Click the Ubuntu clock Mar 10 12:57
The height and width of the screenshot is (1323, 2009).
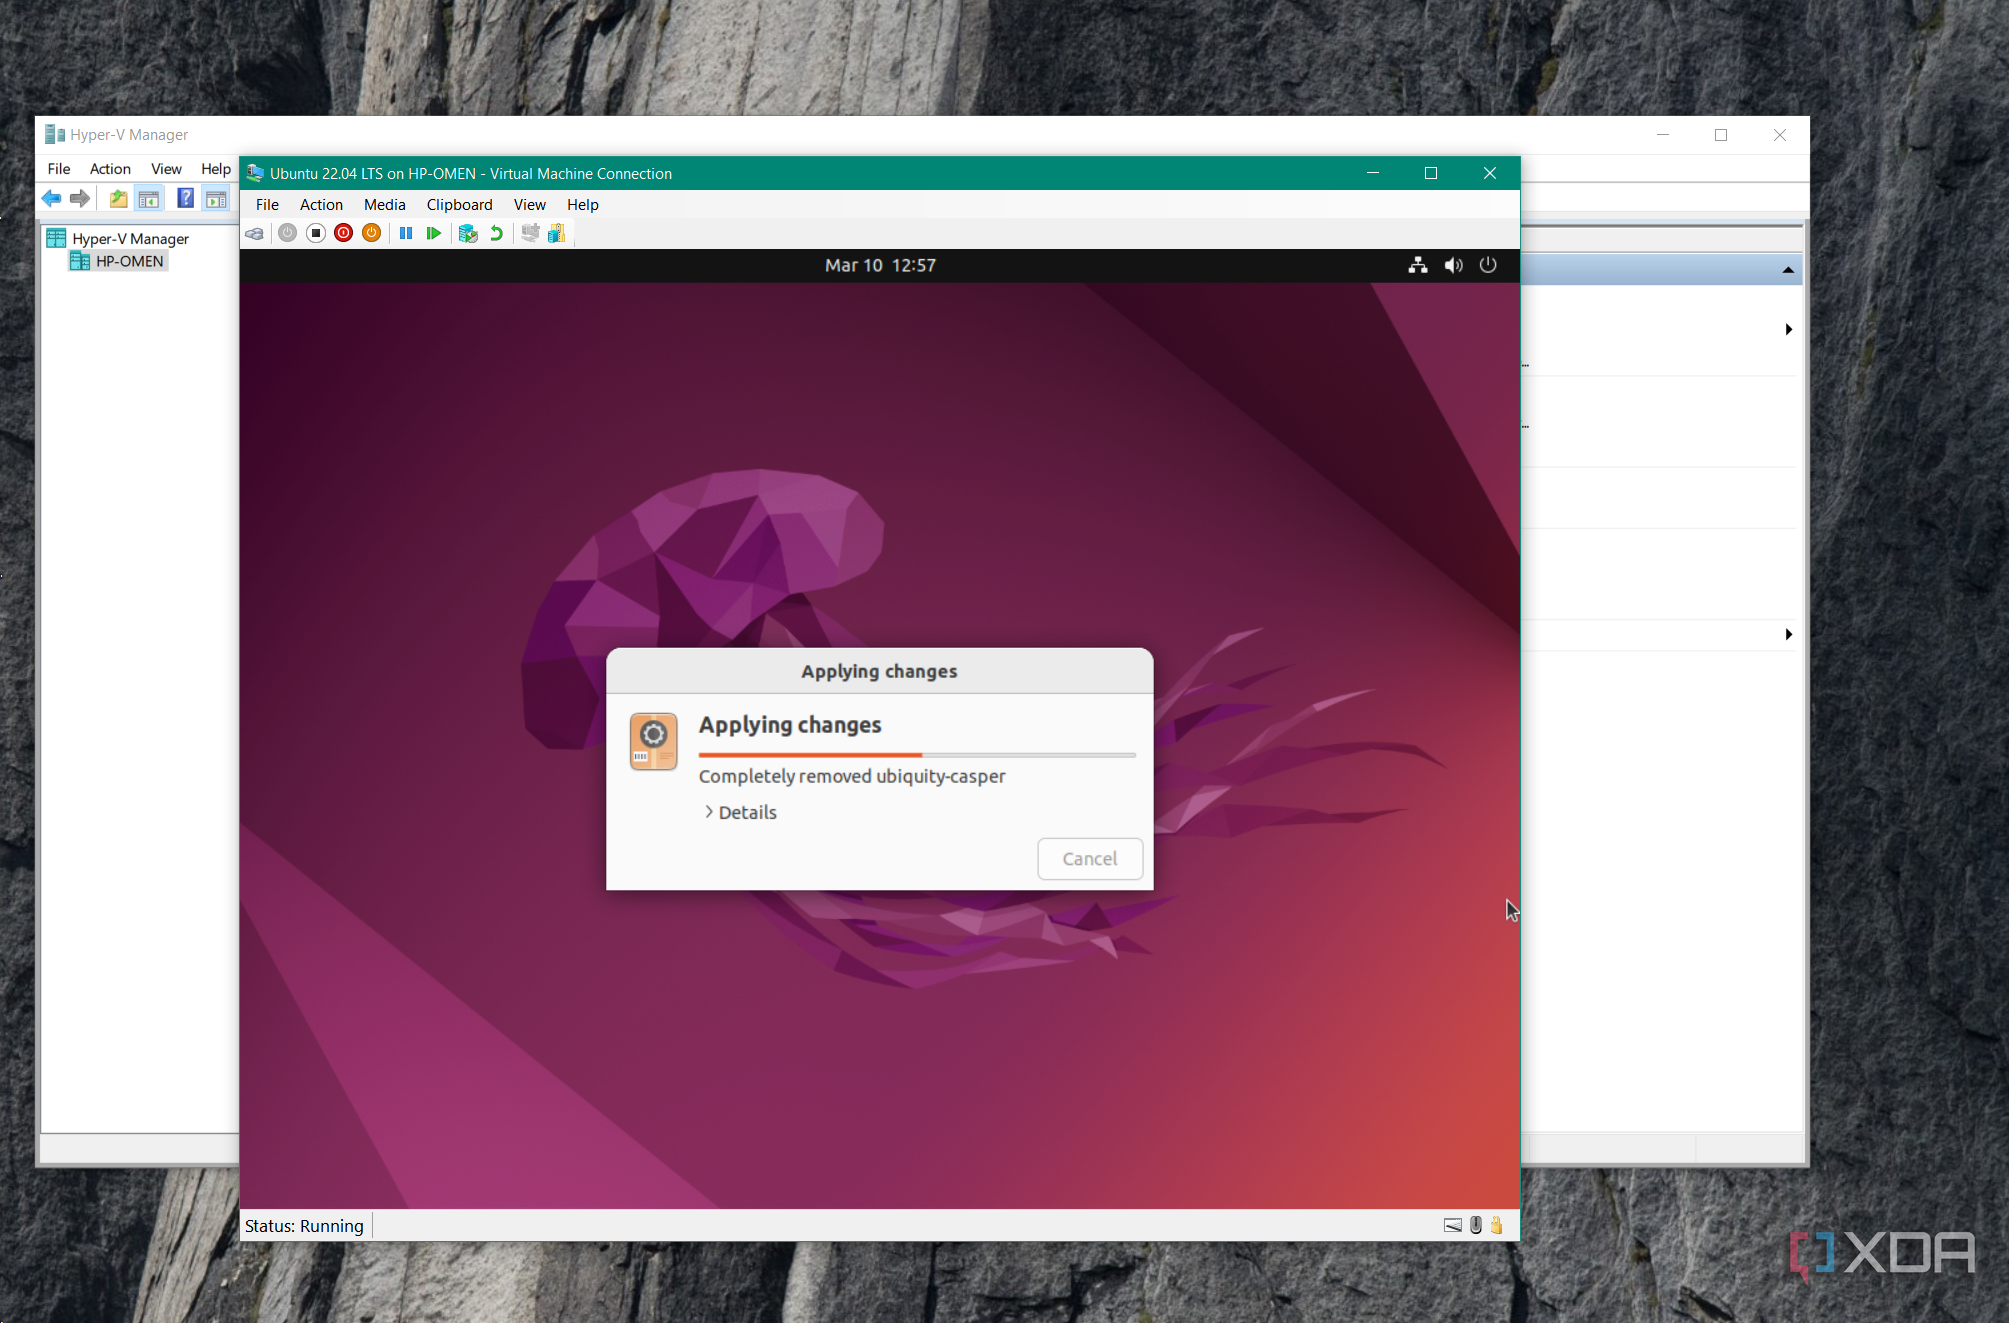880,265
